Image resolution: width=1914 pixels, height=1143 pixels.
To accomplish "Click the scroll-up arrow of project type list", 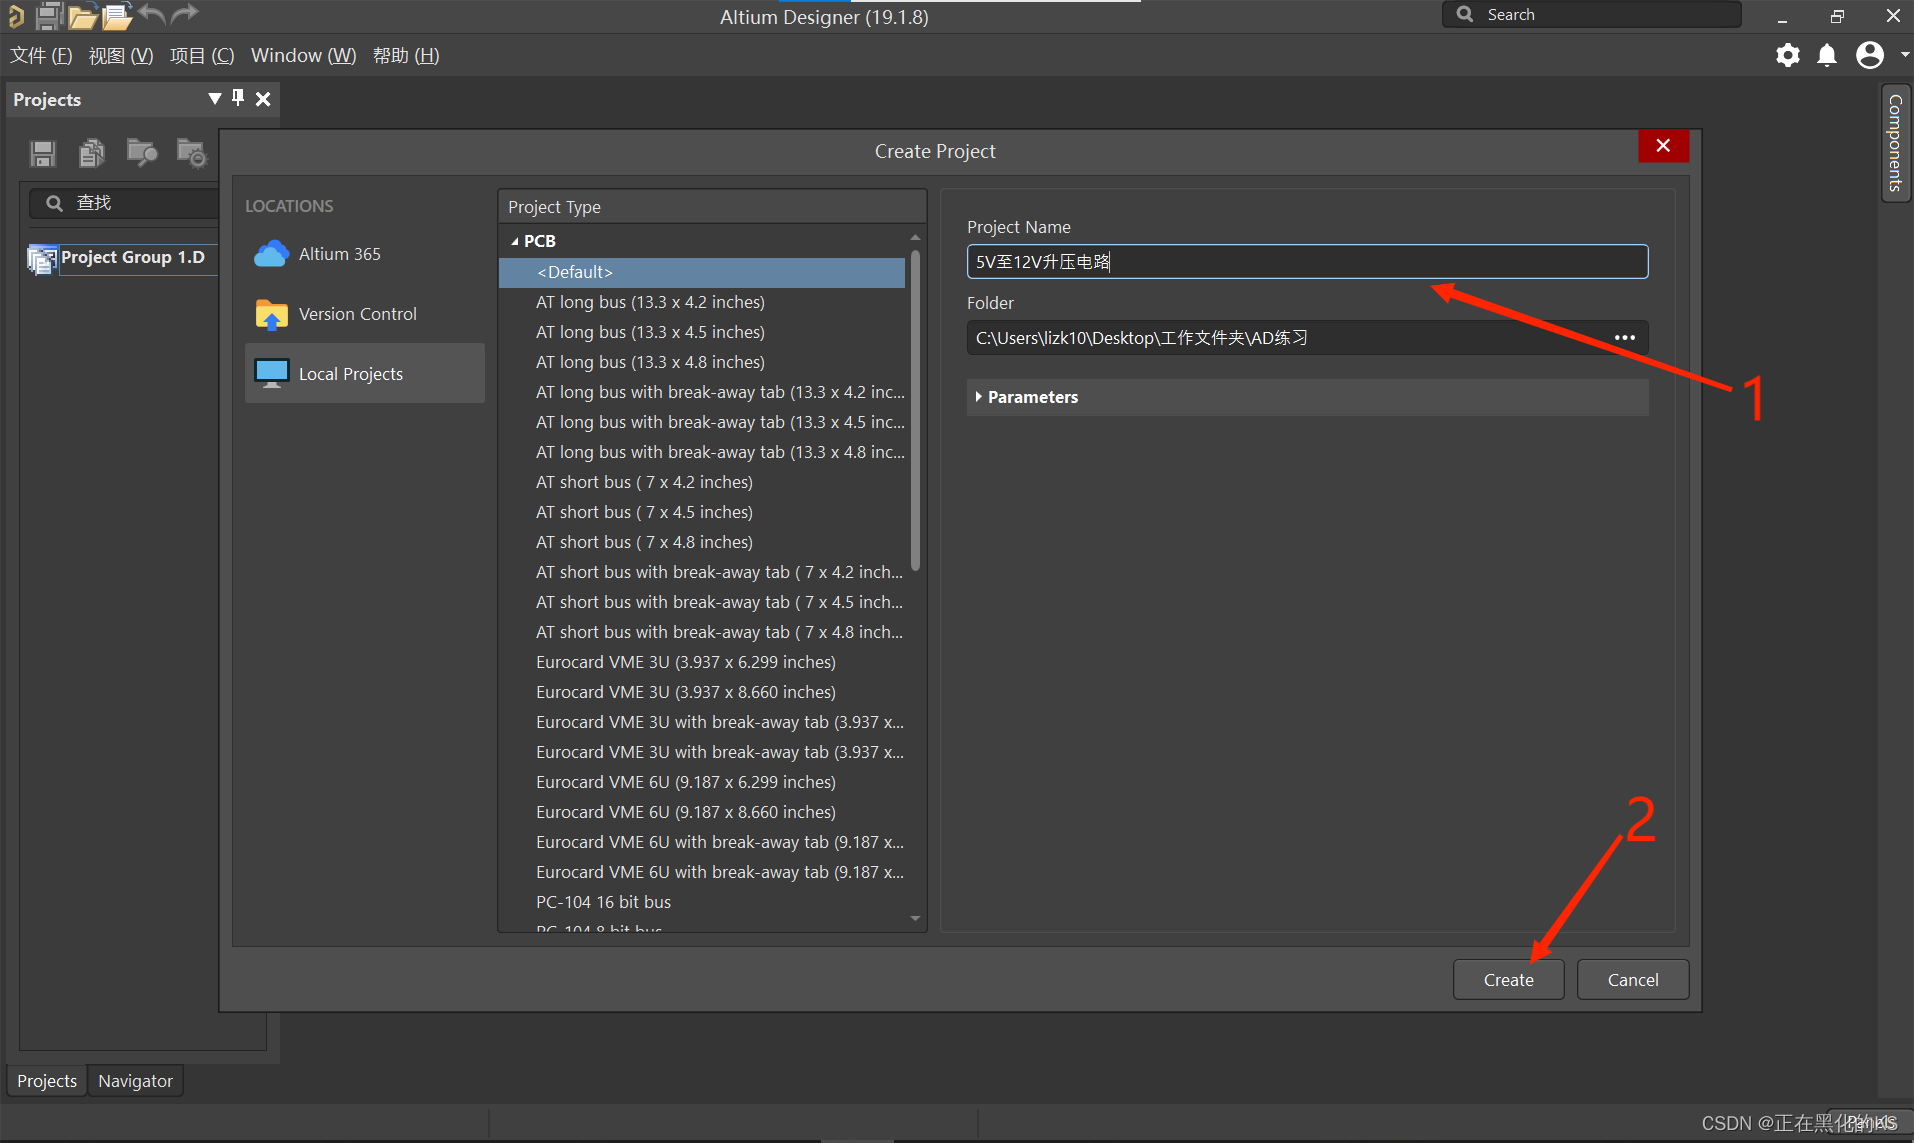I will [x=915, y=237].
